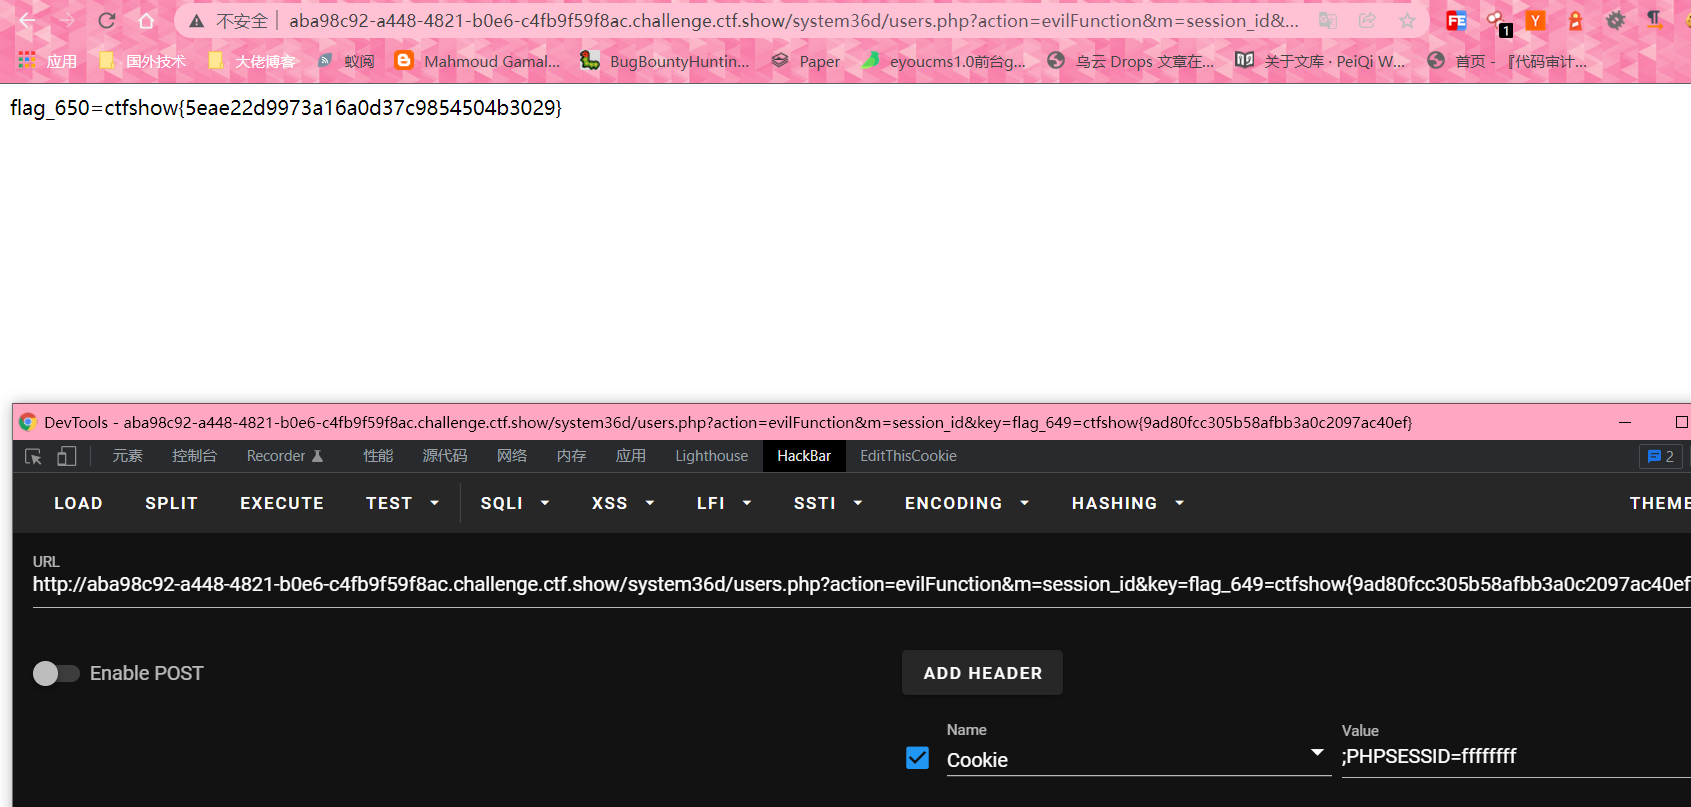The width and height of the screenshot is (1691, 807).
Task: Click the not-secure warning icon
Action: pyautogui.click(x=197, y=21)
